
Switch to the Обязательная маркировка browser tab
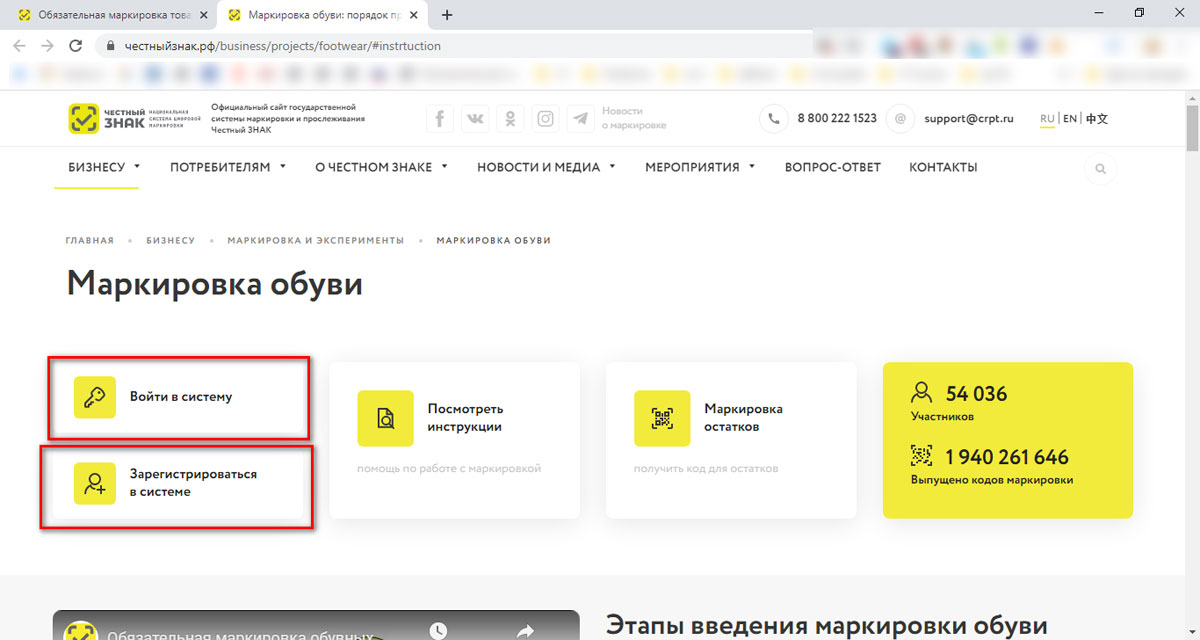pyautogui.click(x=113, y=15)
